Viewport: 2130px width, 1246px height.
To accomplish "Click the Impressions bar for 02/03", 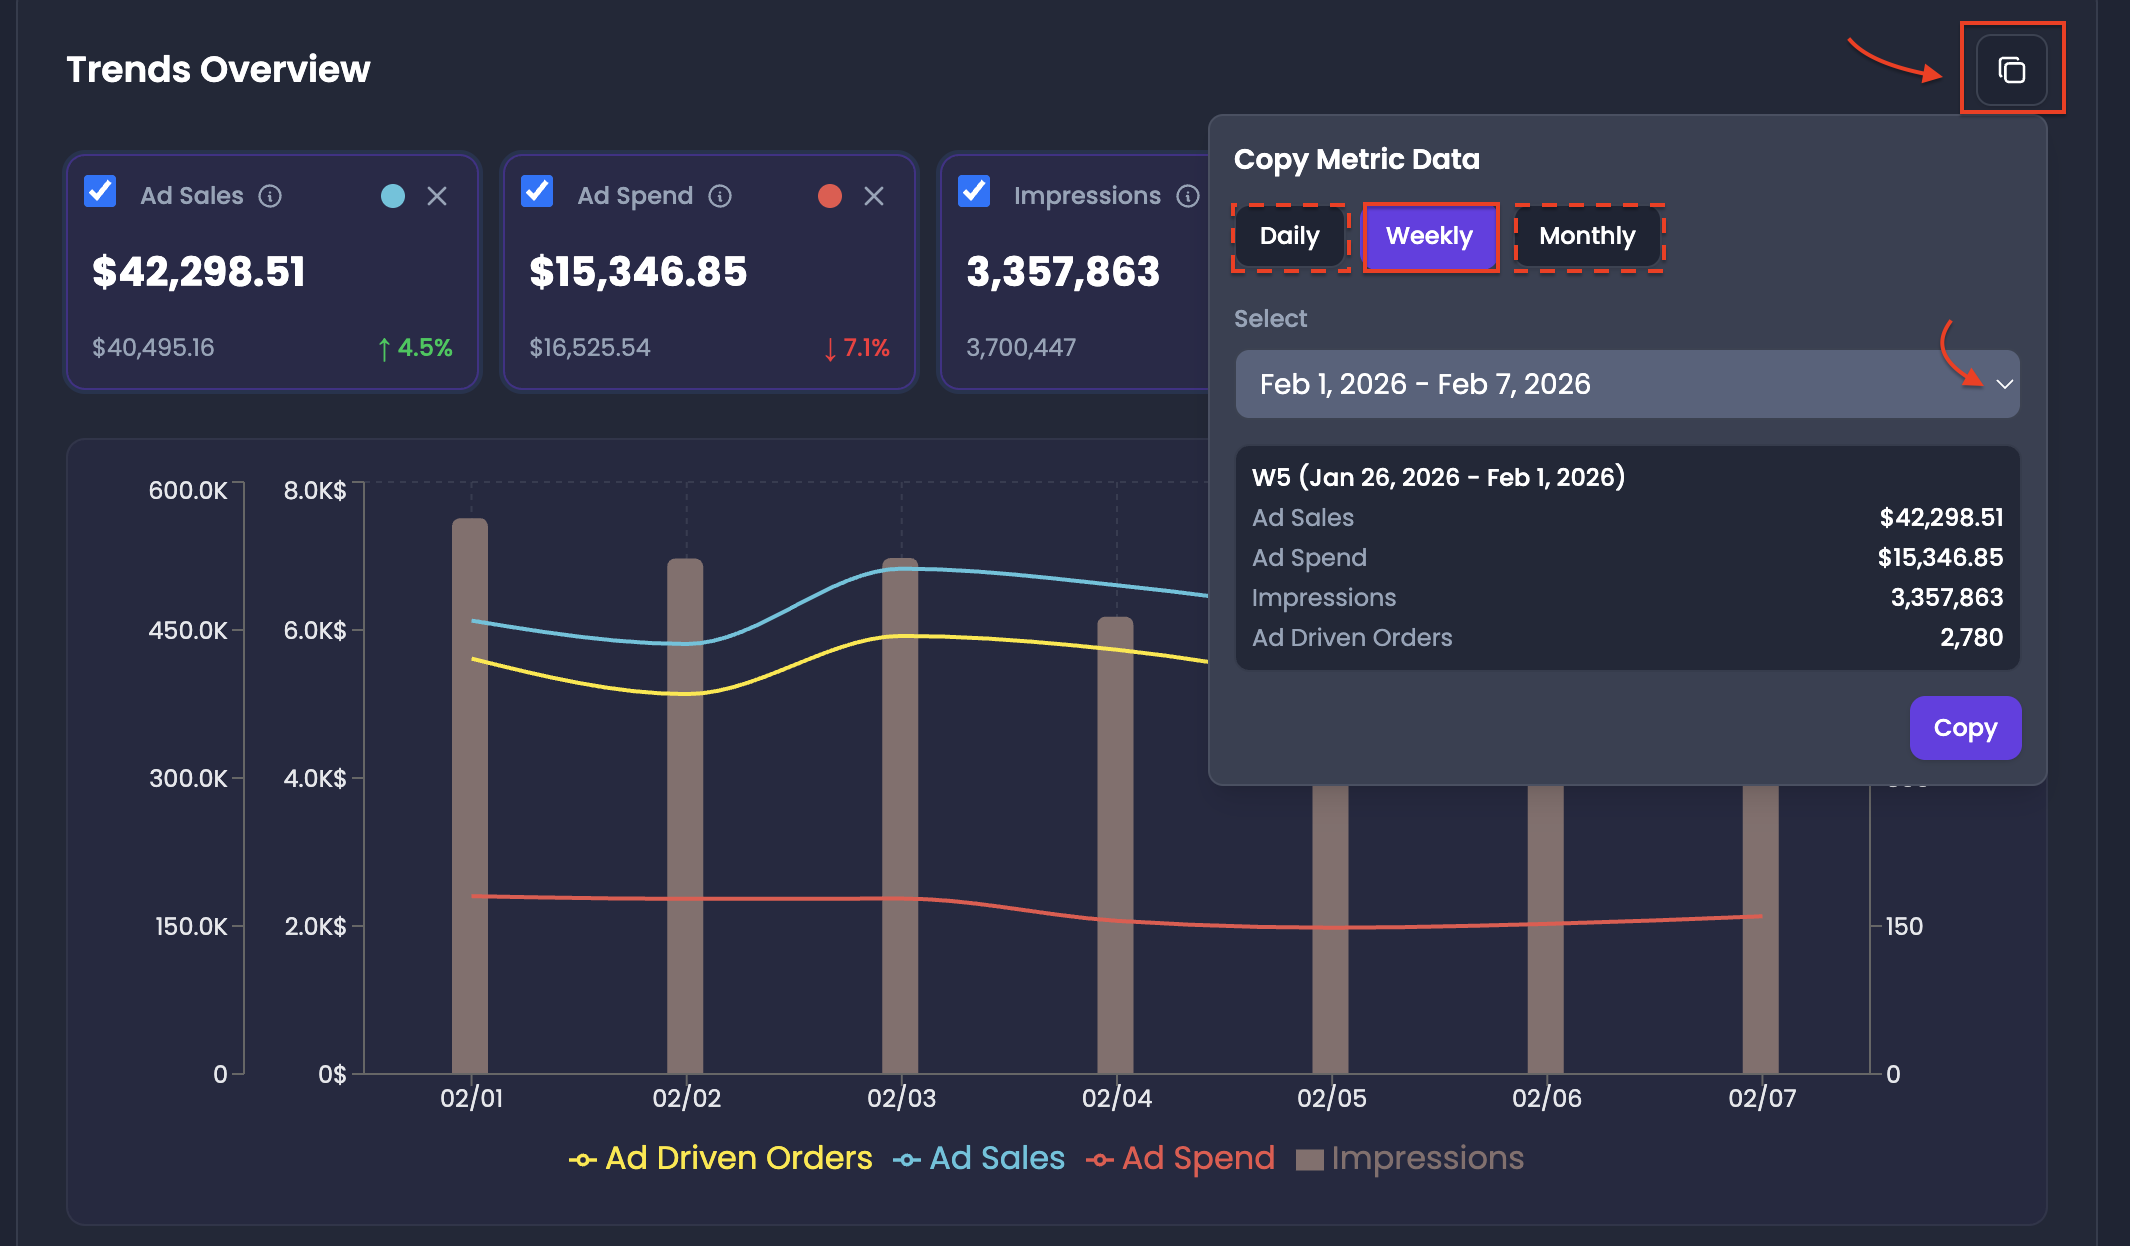I will click(900, 816).
